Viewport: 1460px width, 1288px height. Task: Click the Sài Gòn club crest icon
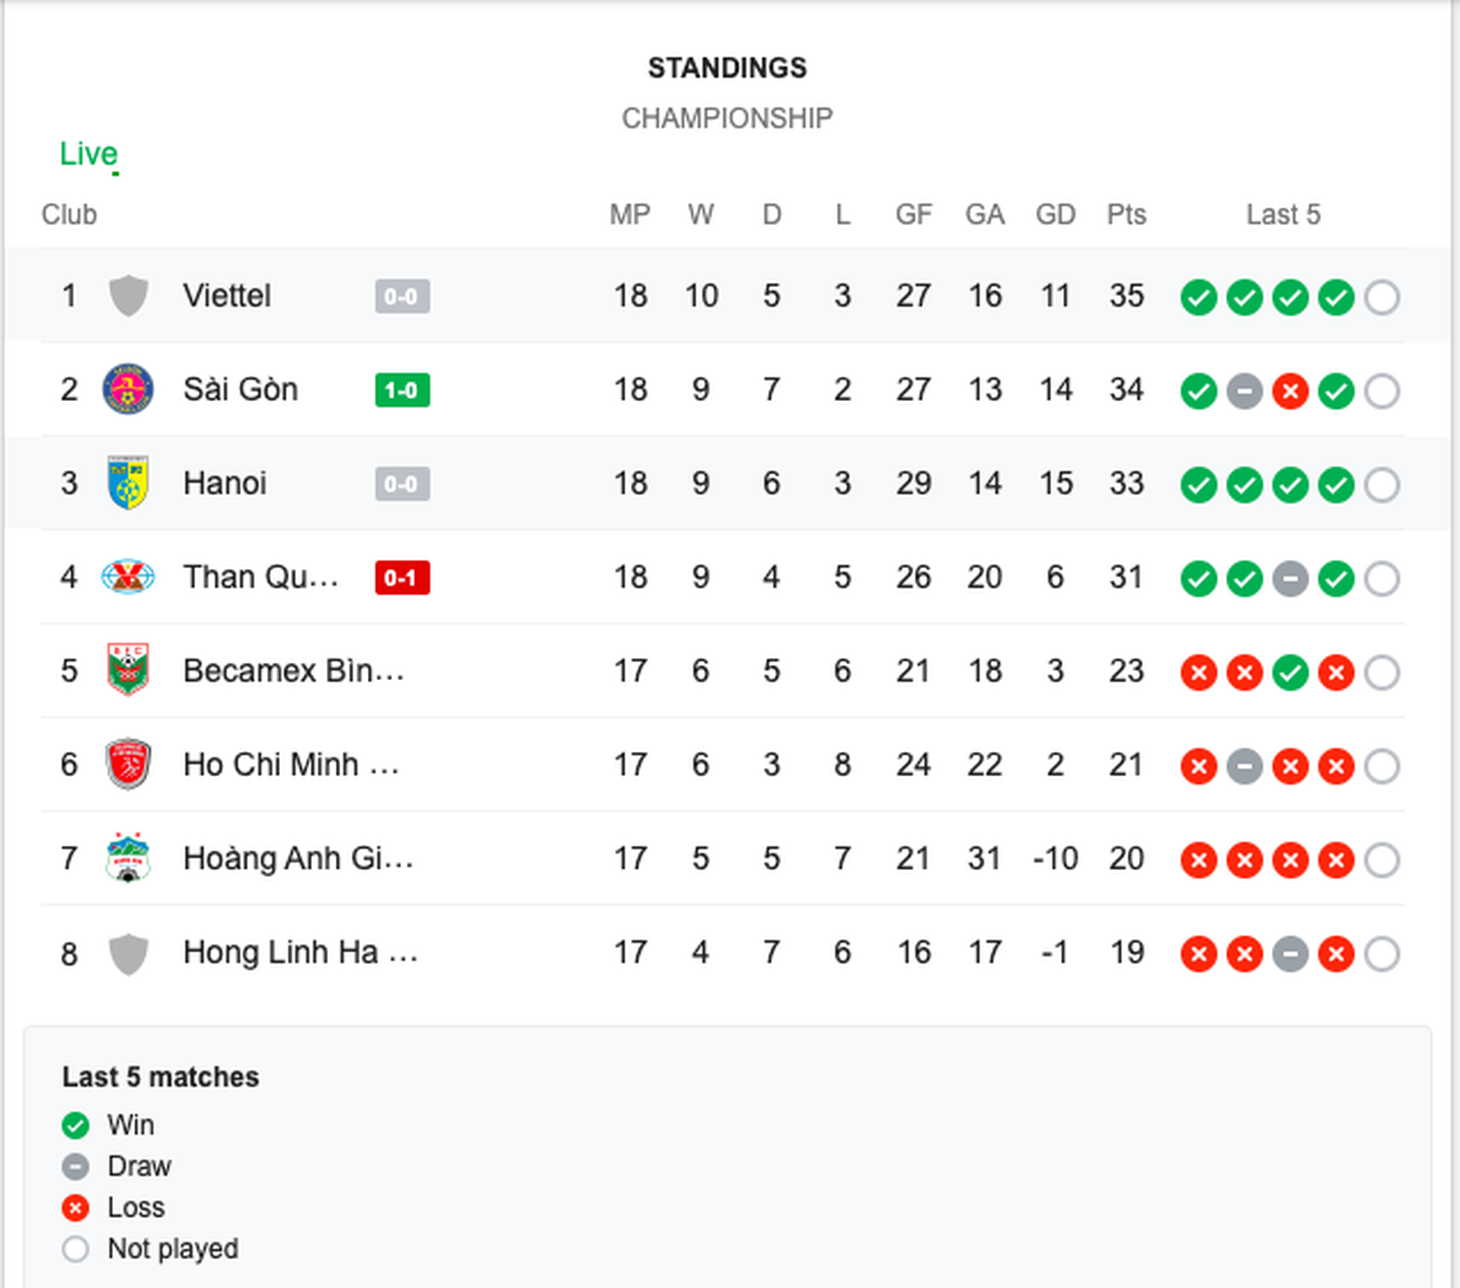click(128, 389)
